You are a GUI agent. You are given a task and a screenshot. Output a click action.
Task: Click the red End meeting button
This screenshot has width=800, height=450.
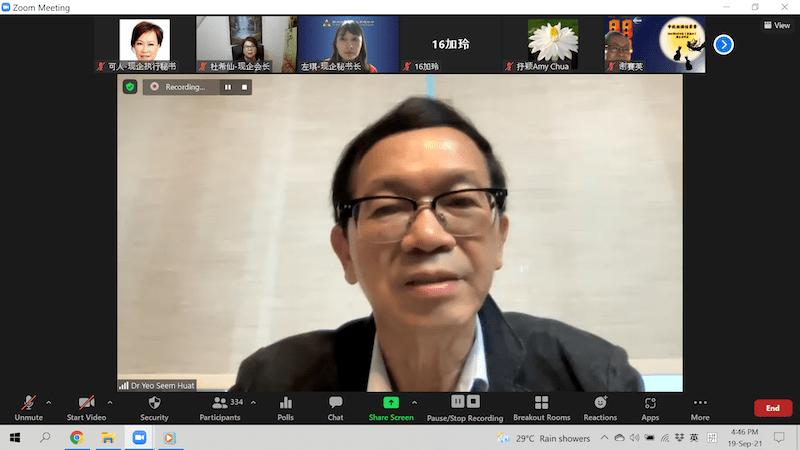pyautogui.click(x=772, y=408)
